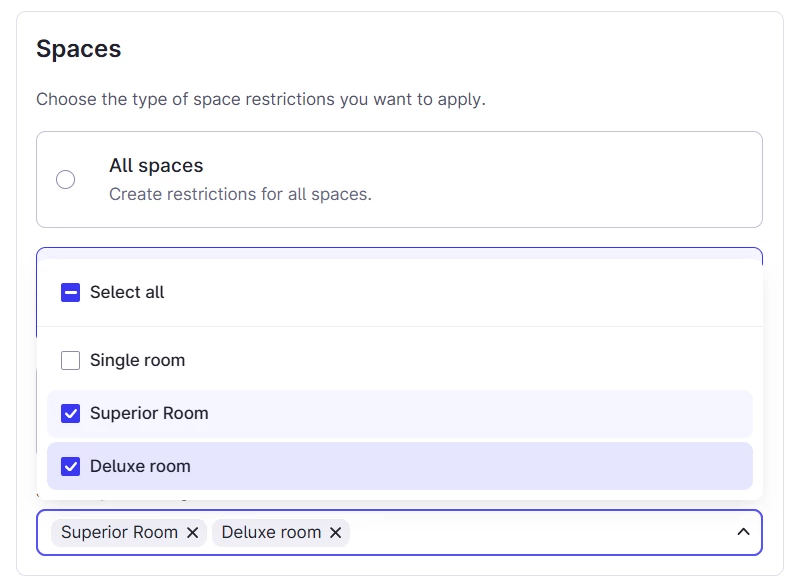
Task: Uncheck the Deluxe room checkbox
Action: point(70,467)
